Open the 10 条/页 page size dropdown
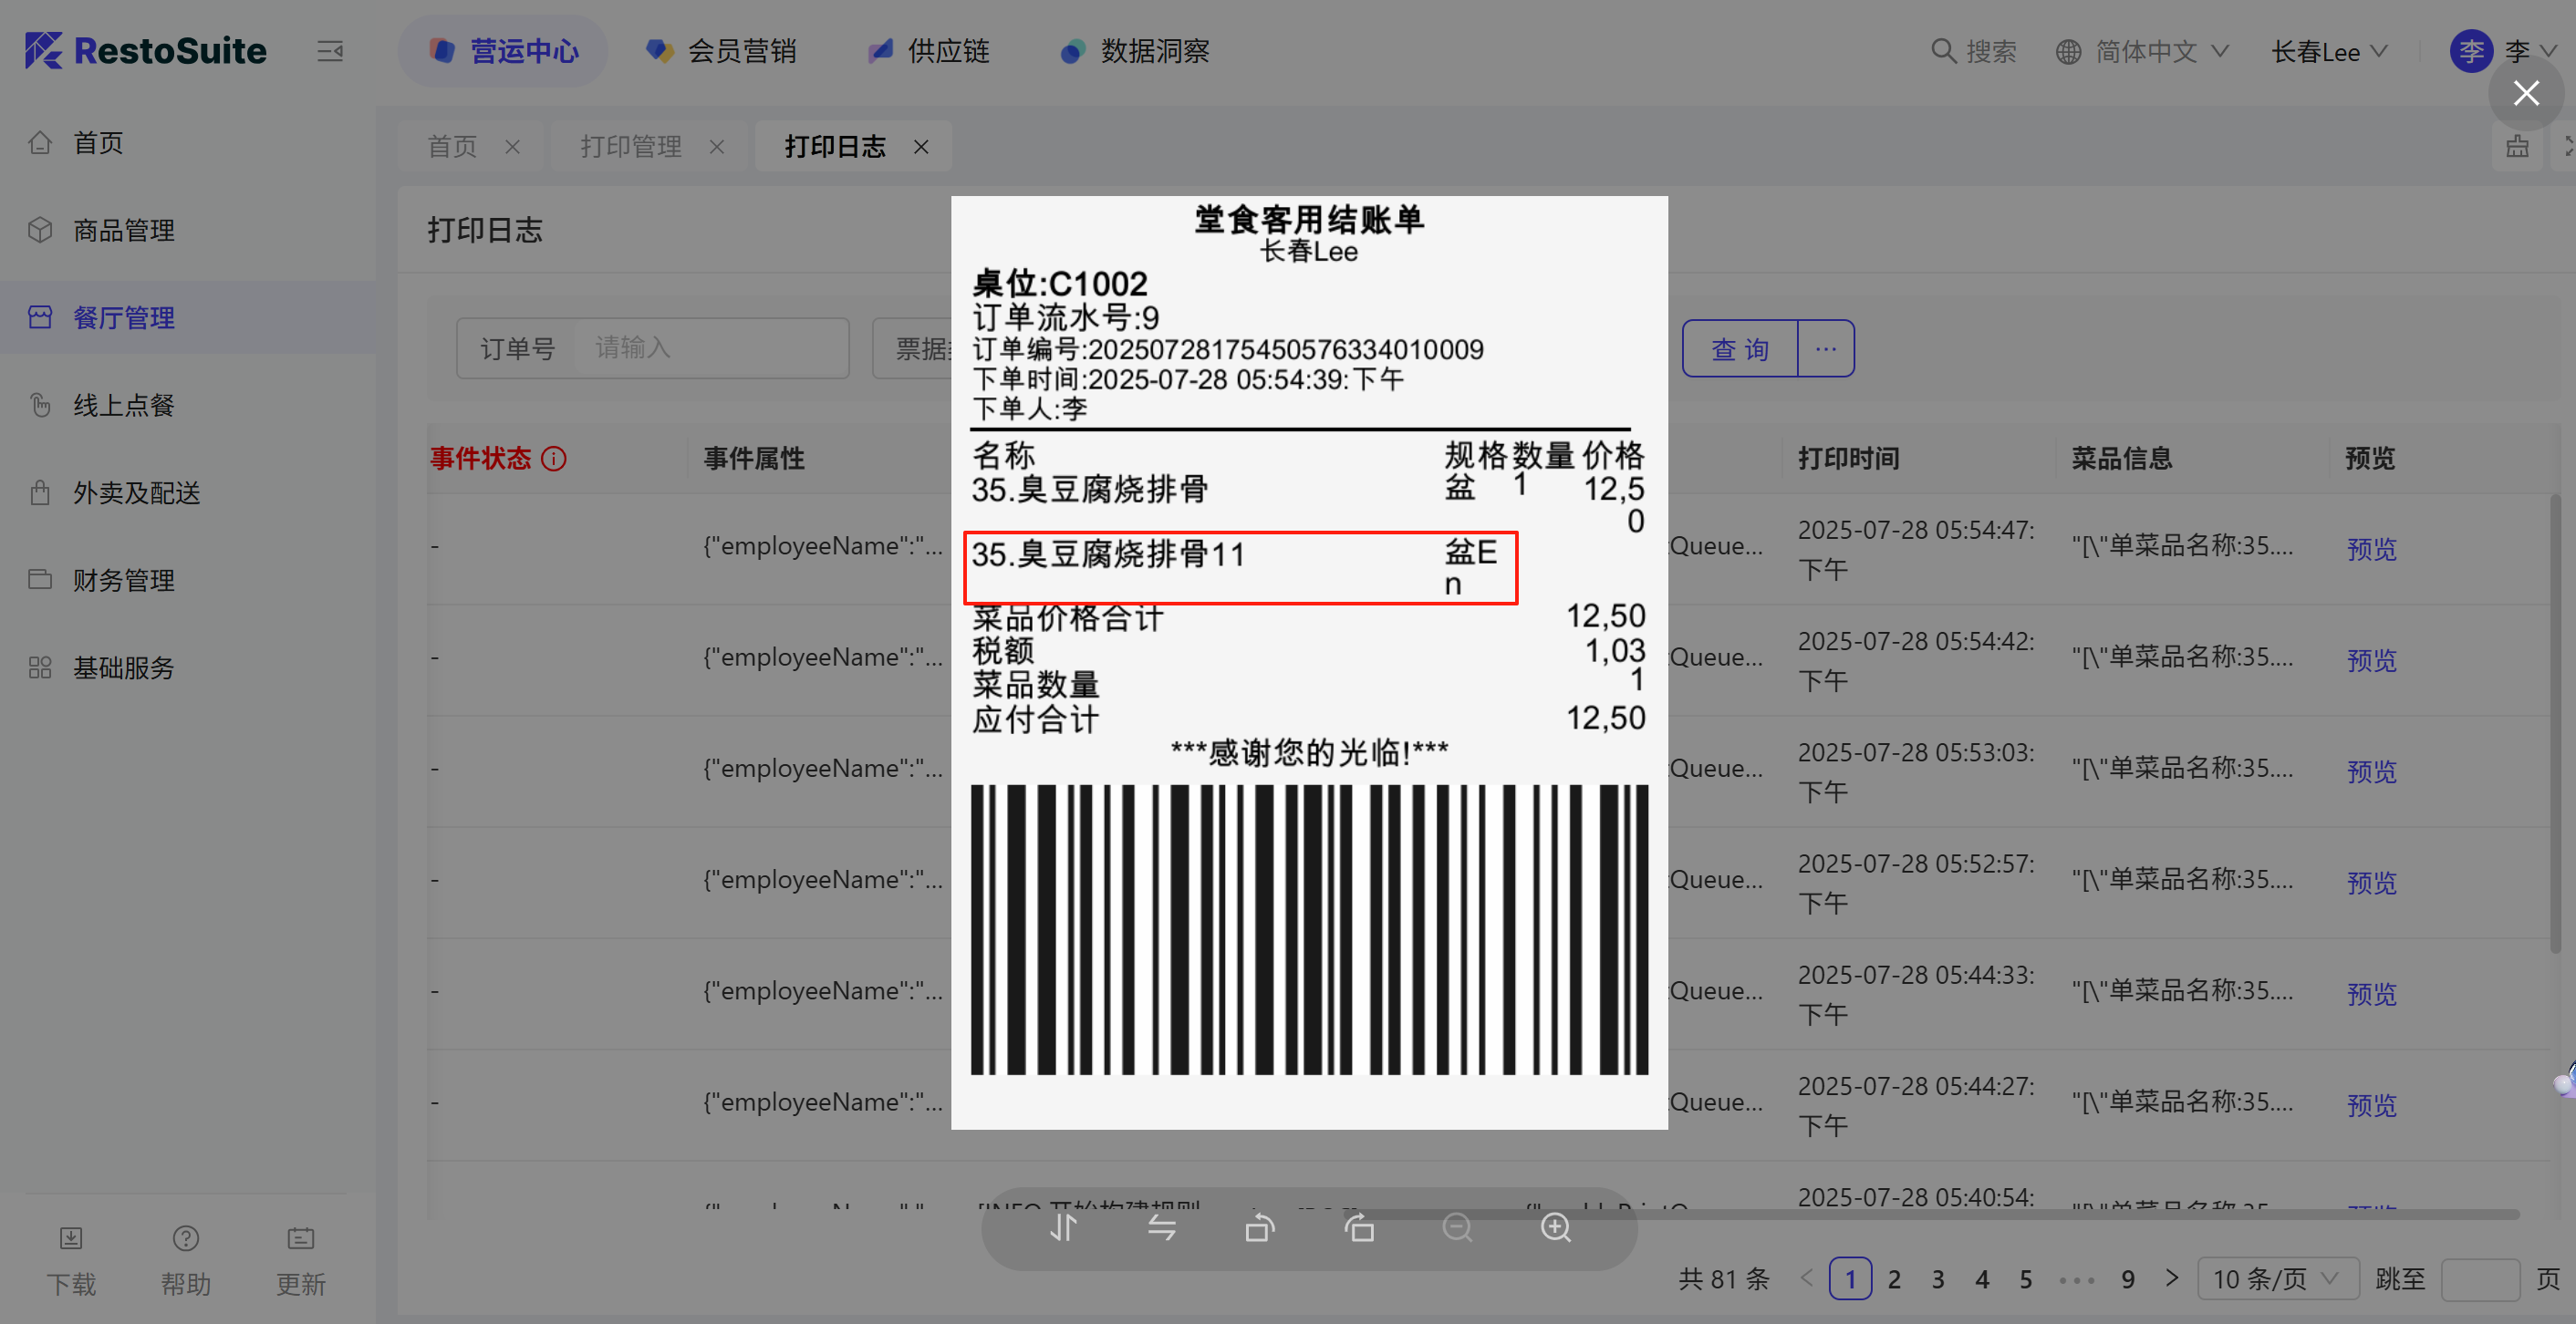The image size is (2576, 1324). click(2278, 1279)
